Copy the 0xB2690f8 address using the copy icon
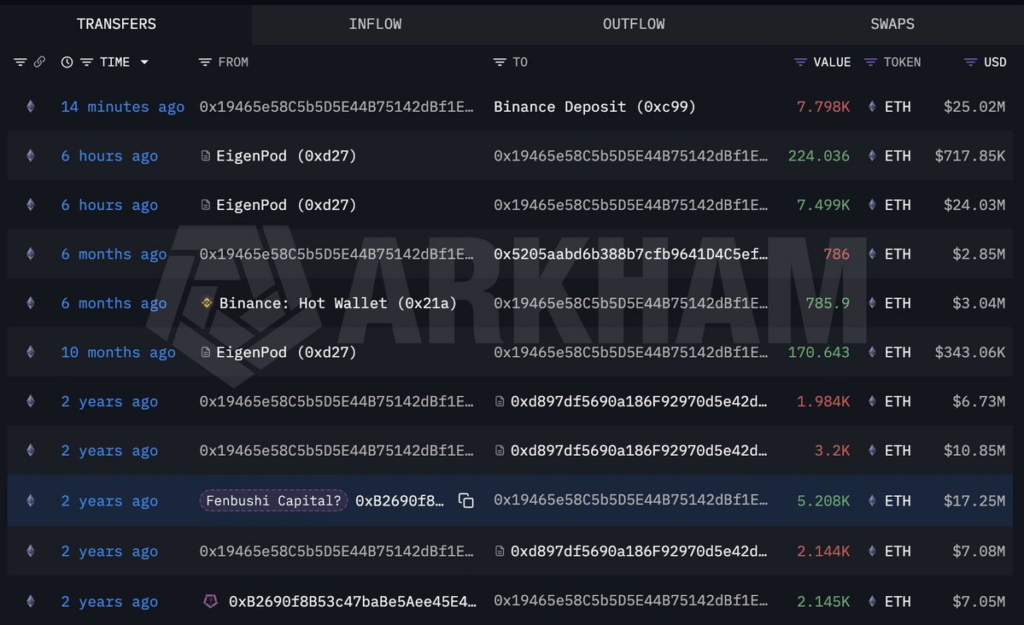Image resolution: width=1024 pixels, height=625 pixels. tap(466, 500)
